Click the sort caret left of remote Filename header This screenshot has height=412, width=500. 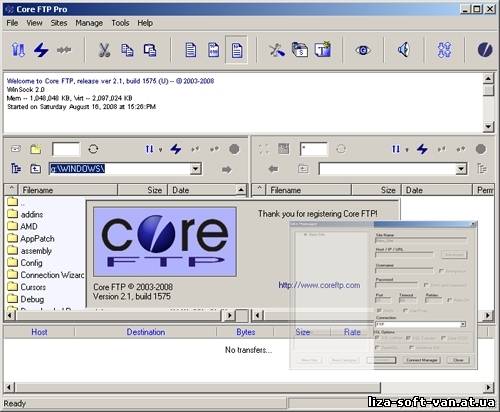[x=259, y=189]
